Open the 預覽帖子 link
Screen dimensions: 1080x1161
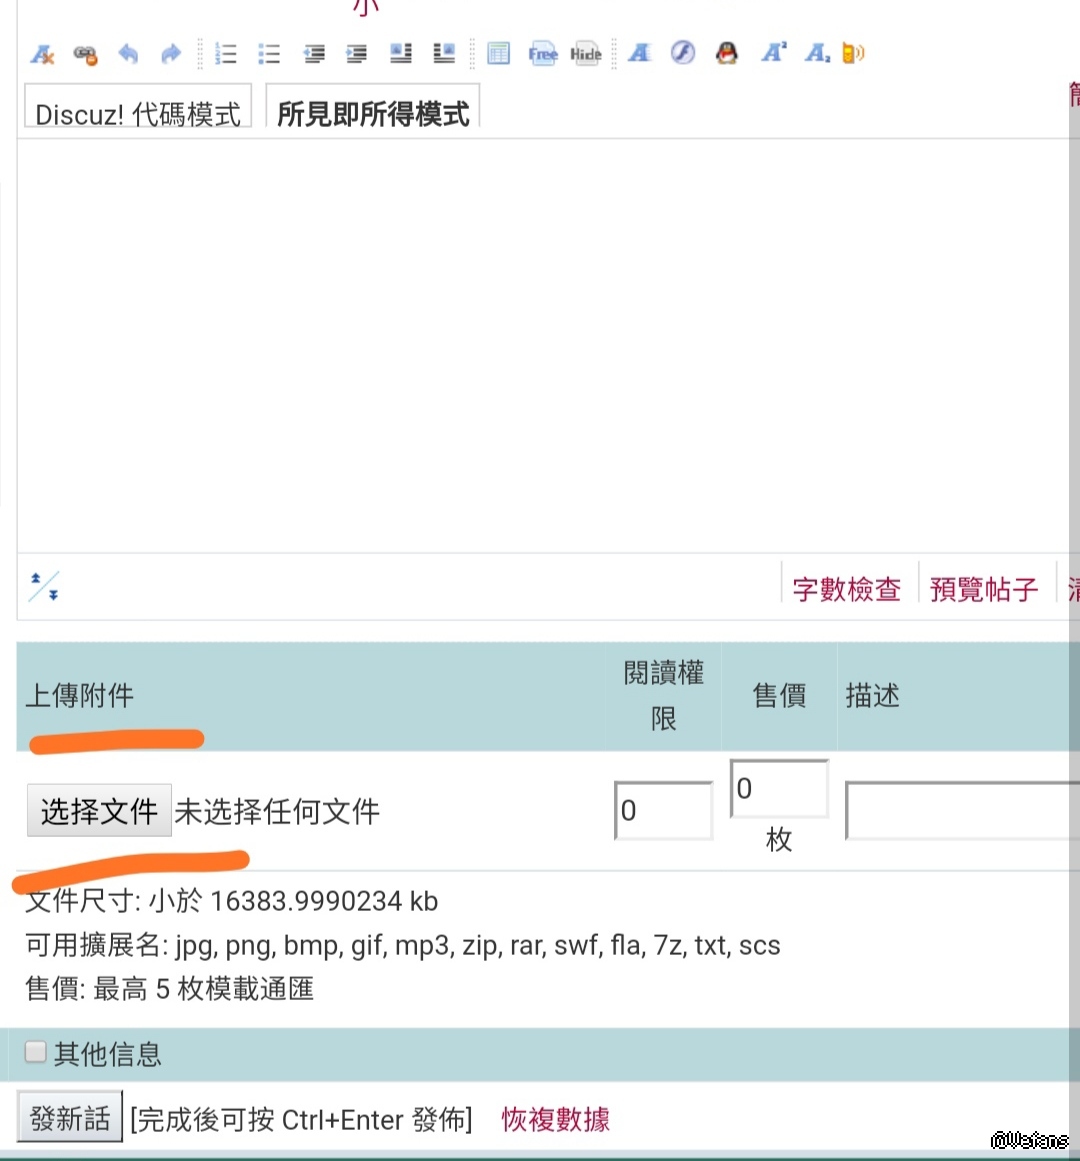click(x=984, y=589)
